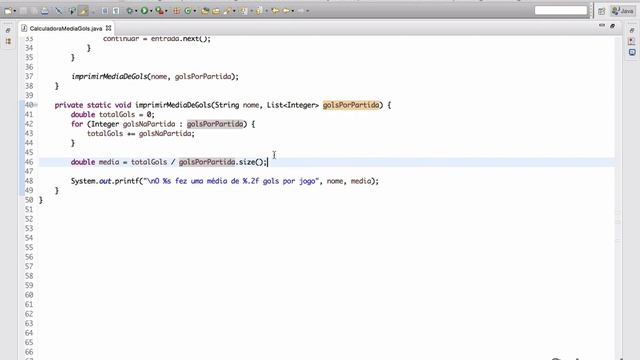Image resolution: width=640 pixels, height=360 pixels.
Task: Open the New wizard dropdown arrow
Action: pos(15,11)
